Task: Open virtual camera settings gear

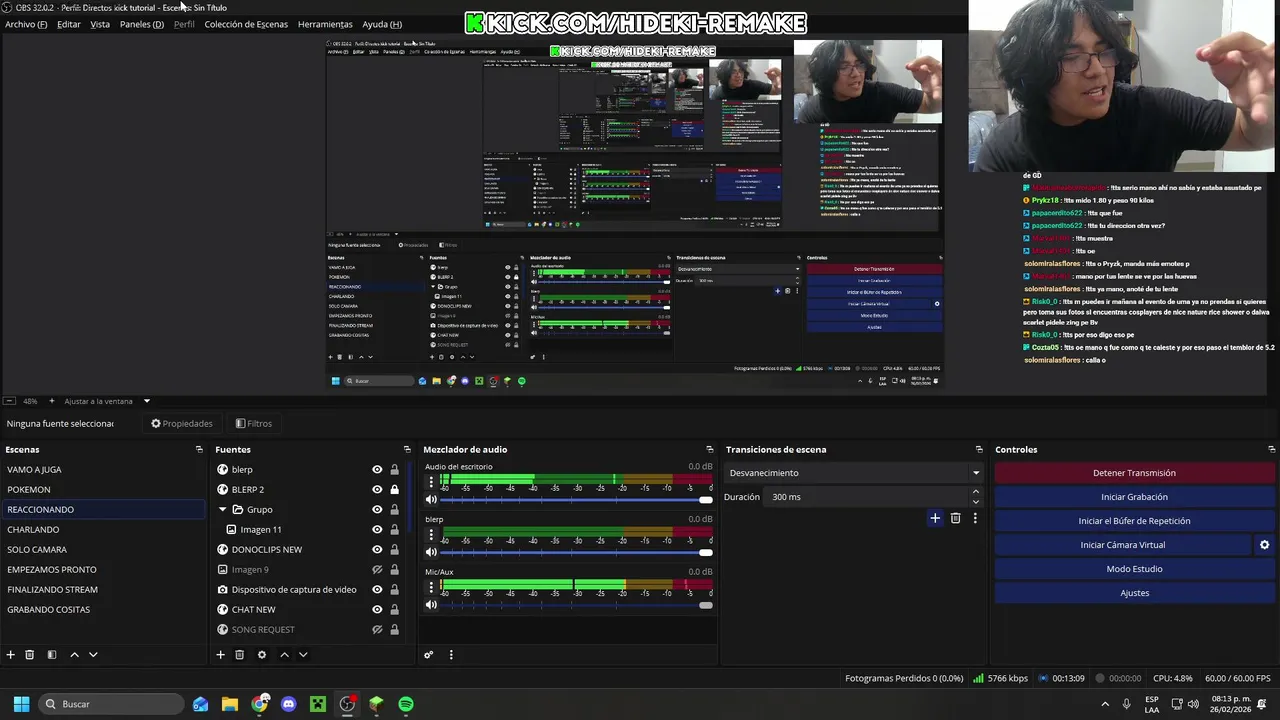Action: [1264, 545]
